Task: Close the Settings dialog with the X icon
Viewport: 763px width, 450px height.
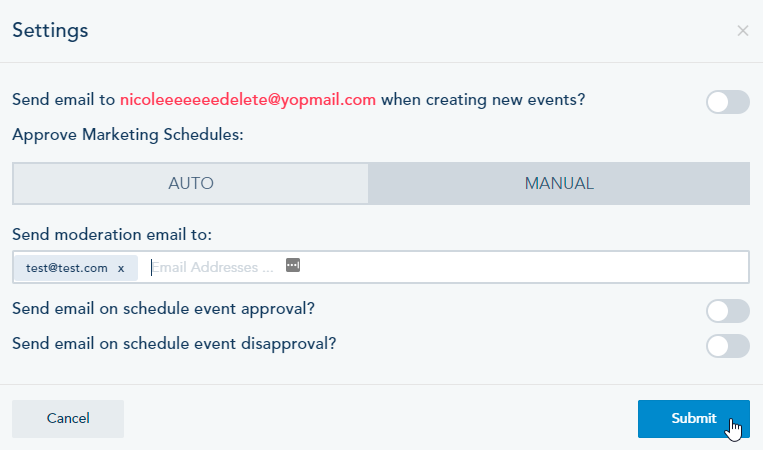Action: pos(743,31)
